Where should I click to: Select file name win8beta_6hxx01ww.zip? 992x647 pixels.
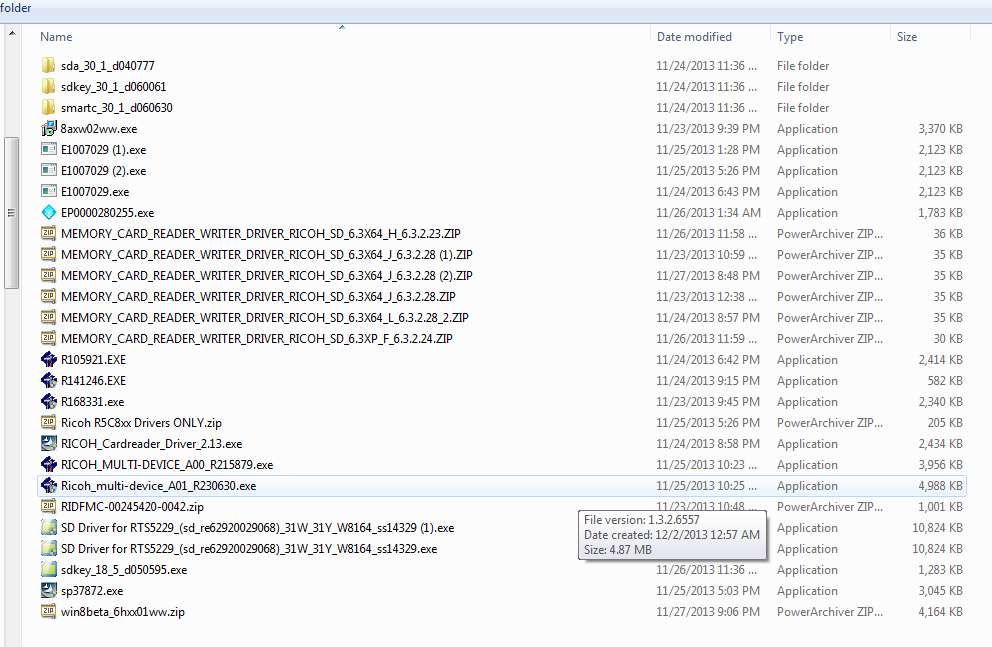(x=123, y=611)
